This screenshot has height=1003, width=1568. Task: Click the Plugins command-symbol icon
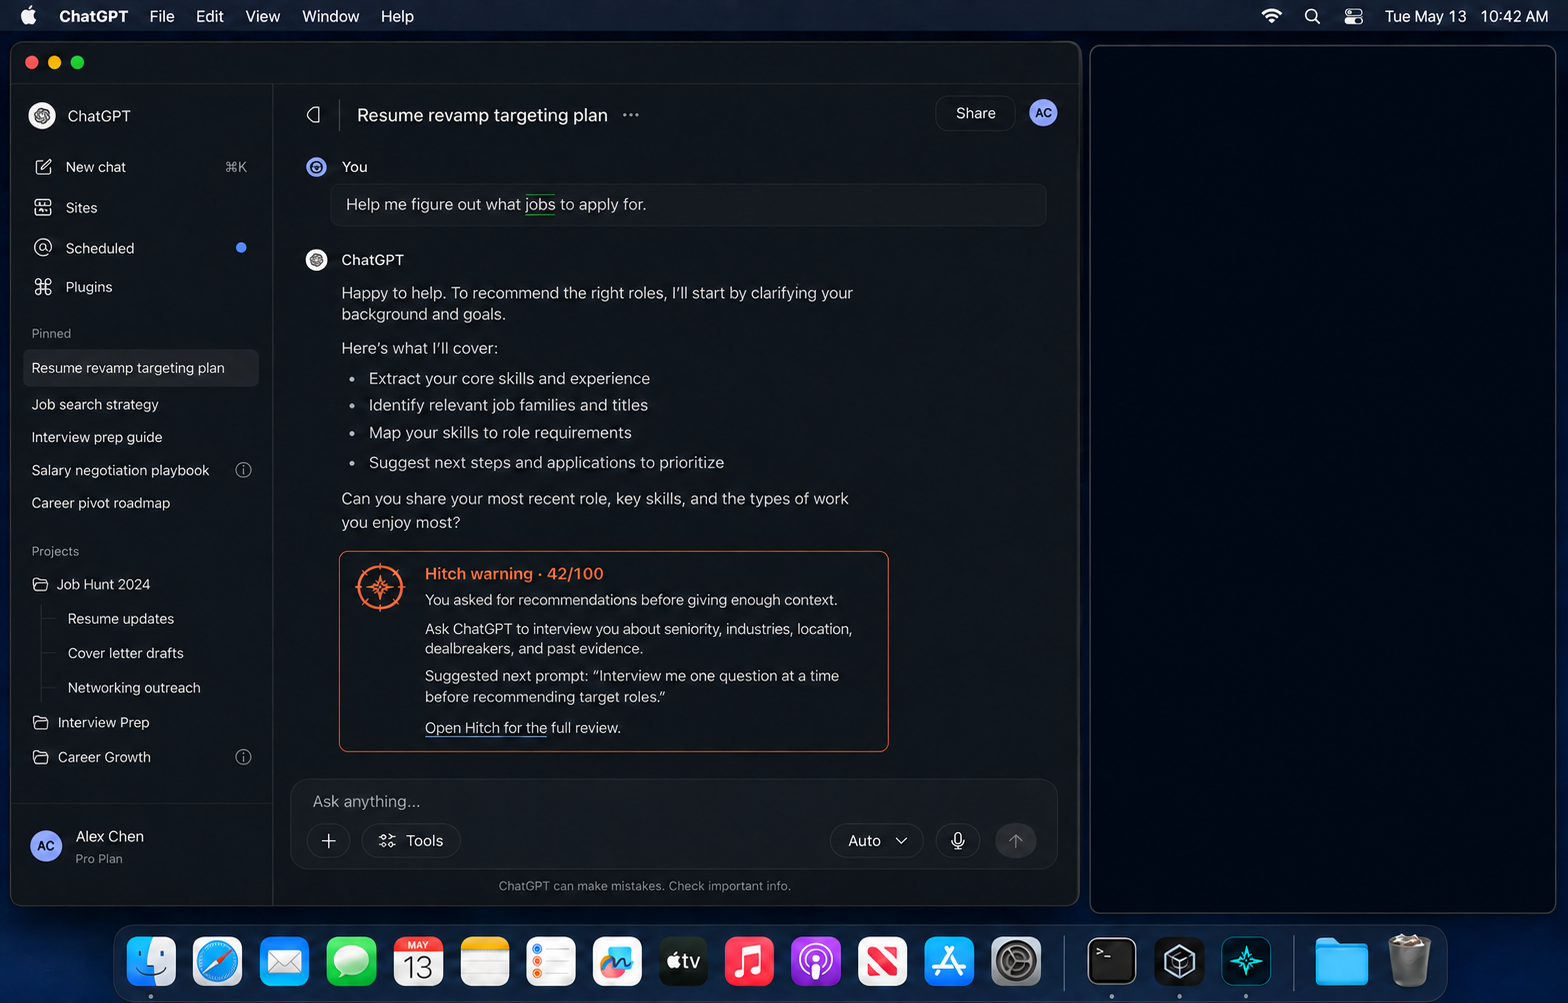43,287
